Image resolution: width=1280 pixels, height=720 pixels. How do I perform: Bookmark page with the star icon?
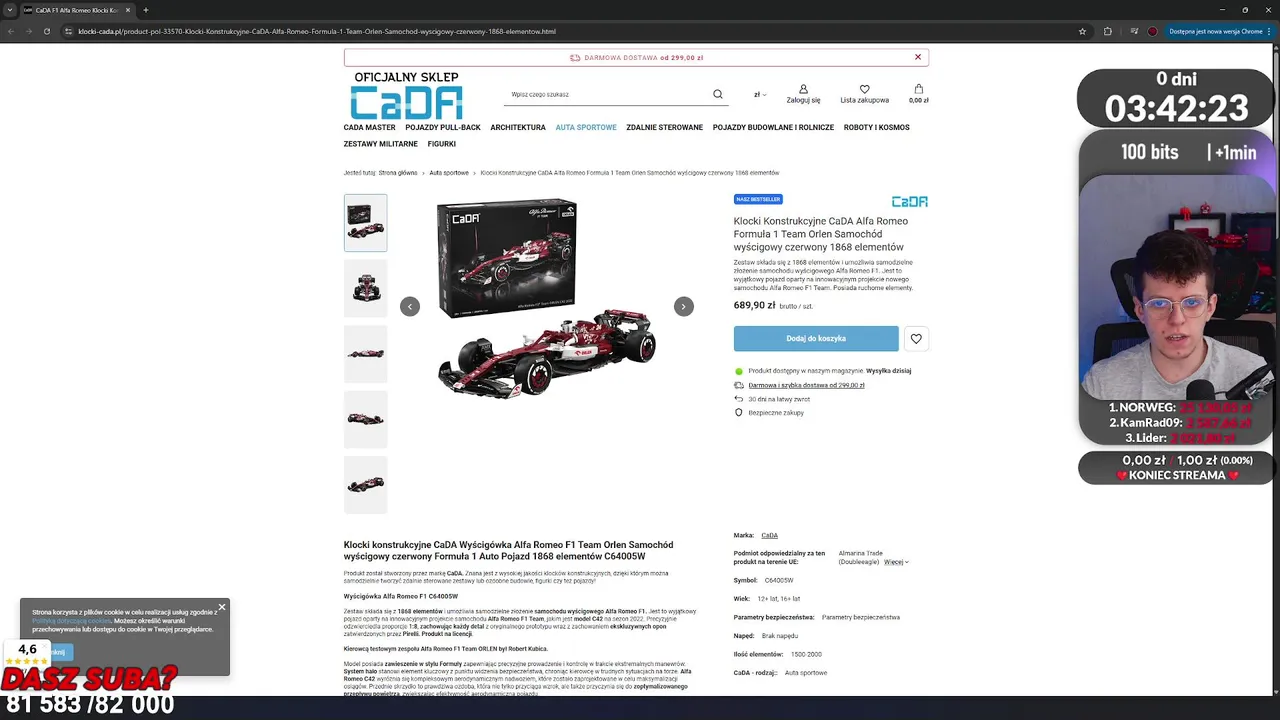point(1082,31)
